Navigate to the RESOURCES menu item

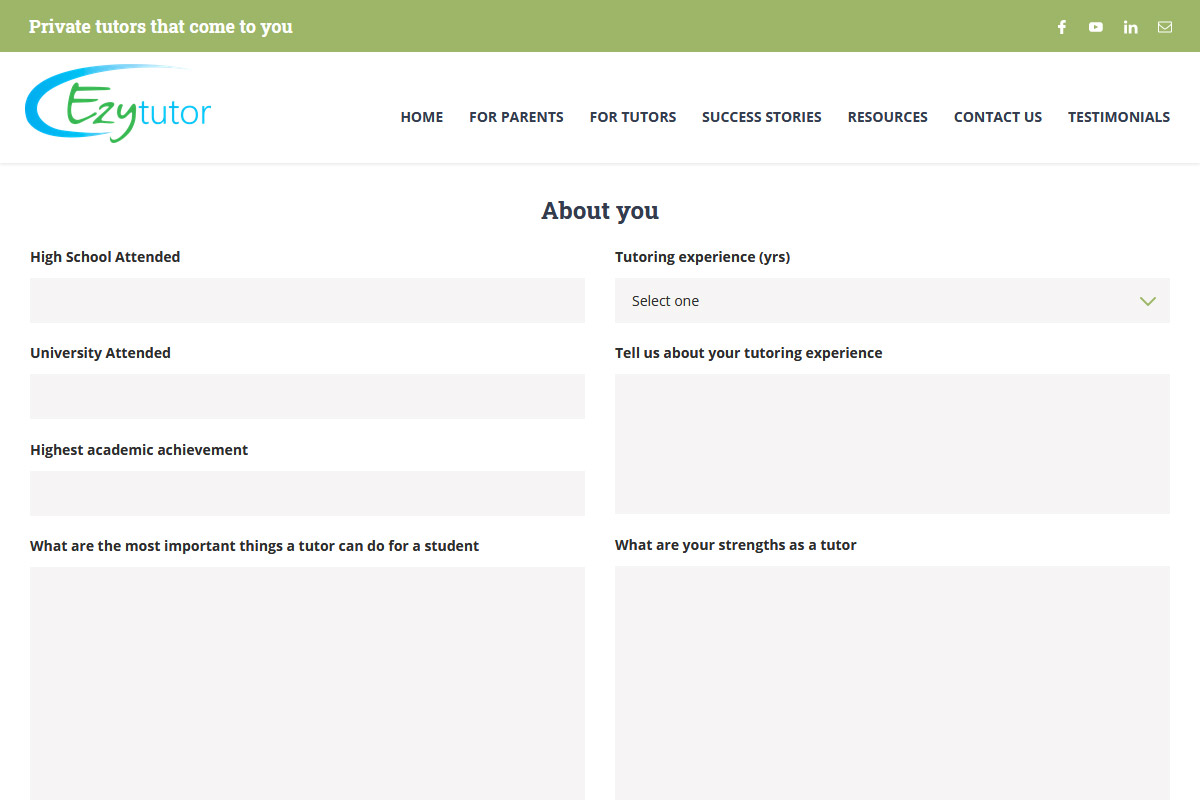887,117
